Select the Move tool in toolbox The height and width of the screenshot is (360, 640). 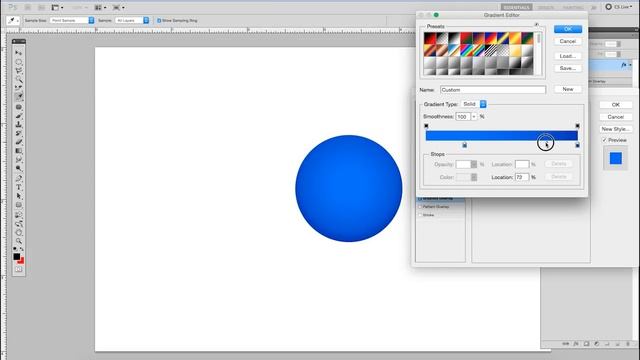18,53
